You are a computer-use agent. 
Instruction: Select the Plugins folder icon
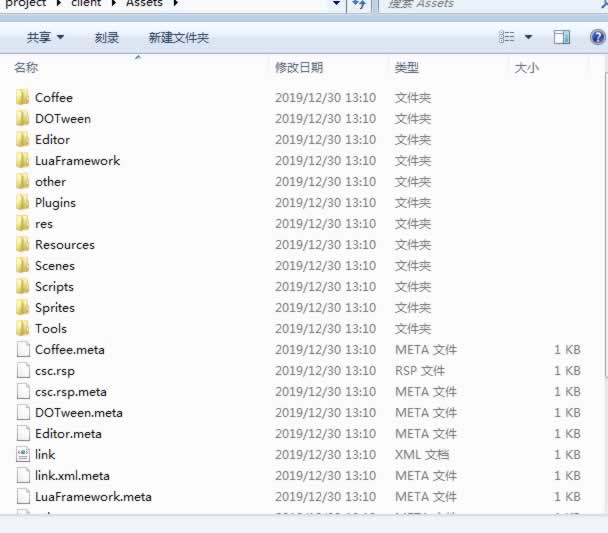coord(23,202)
